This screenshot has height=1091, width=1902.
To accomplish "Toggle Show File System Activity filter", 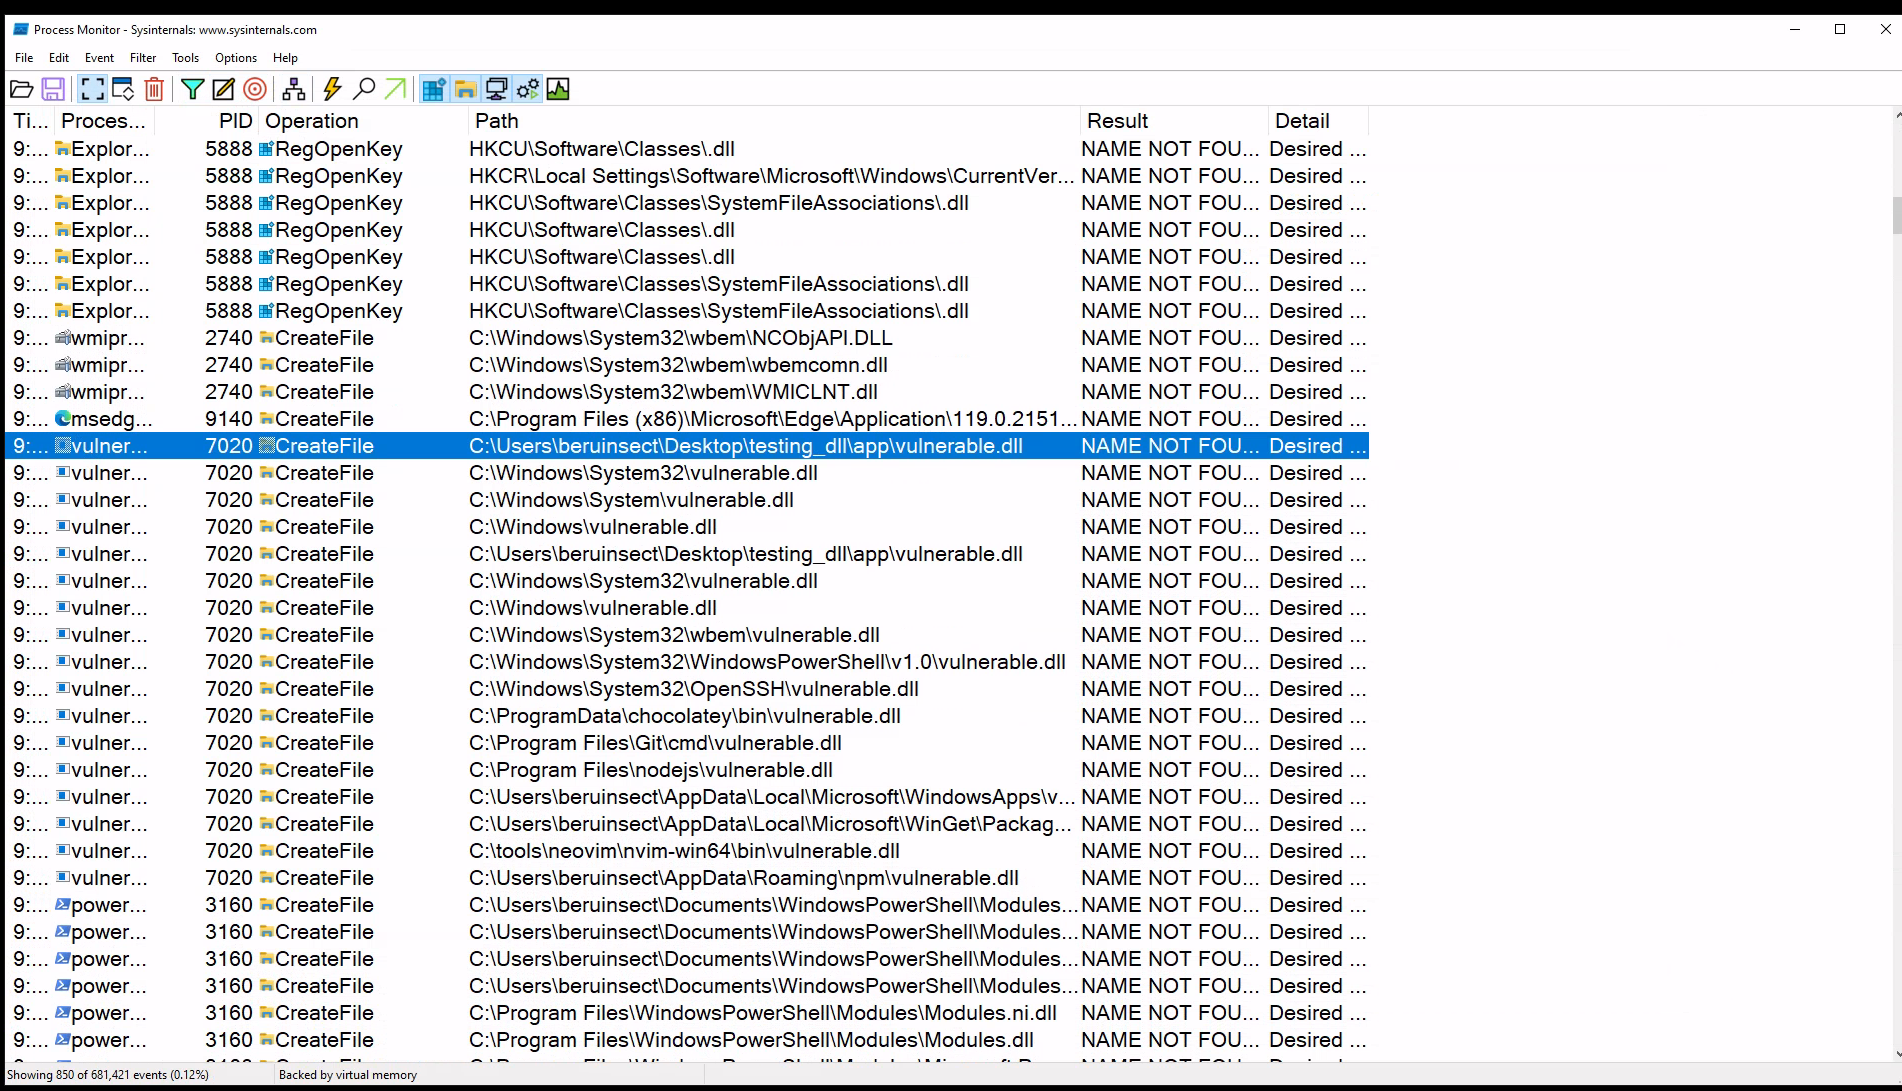I will pyautogui.click(x=465, y=90).
